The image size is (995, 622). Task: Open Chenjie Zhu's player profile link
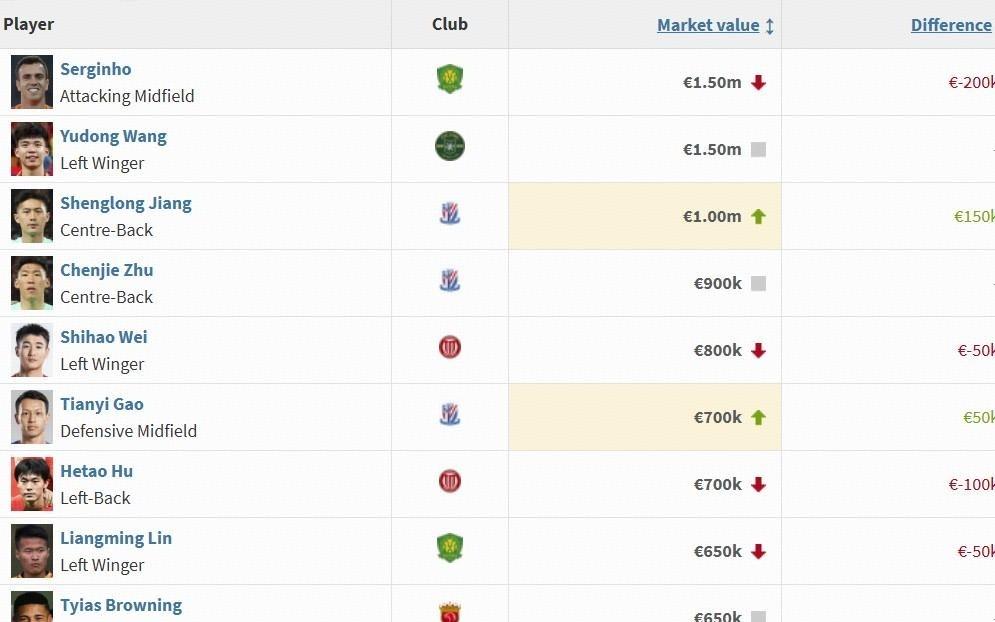(106, 270)
